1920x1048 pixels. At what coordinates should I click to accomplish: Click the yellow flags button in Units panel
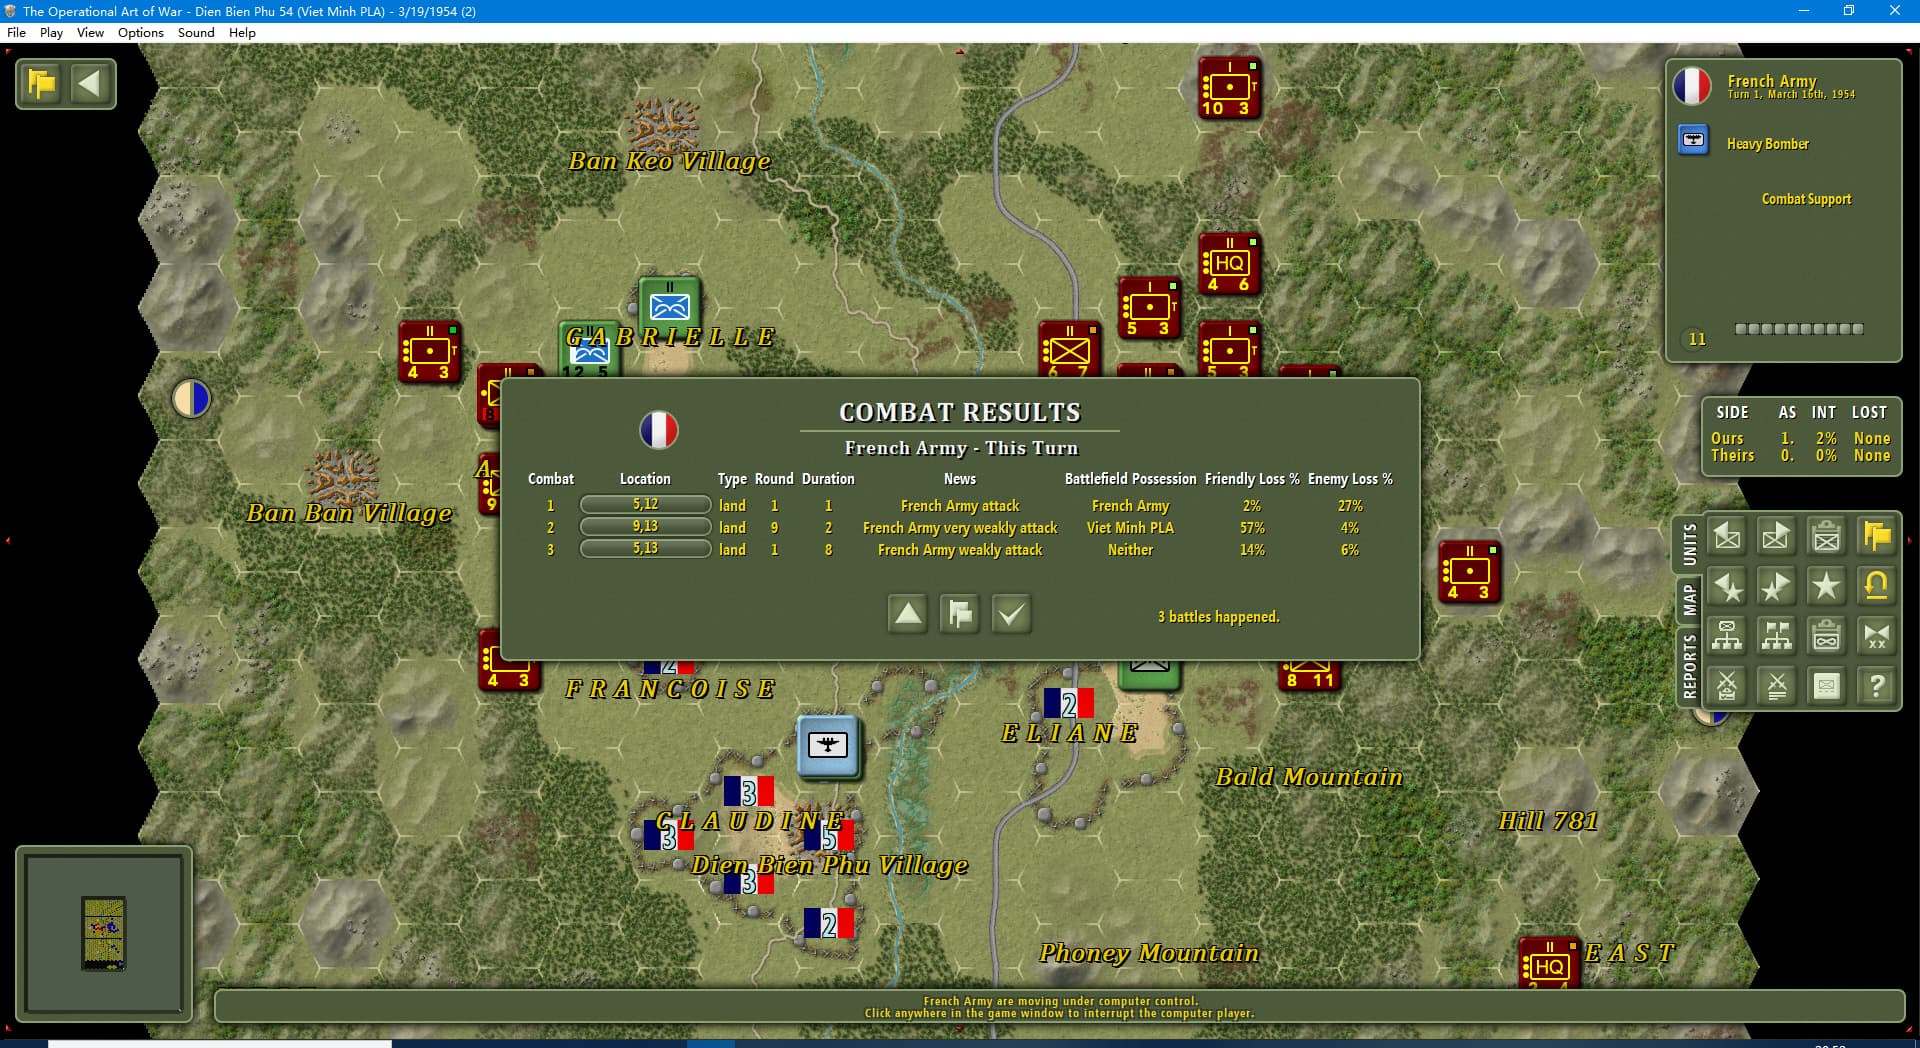tap(1876, 536)
